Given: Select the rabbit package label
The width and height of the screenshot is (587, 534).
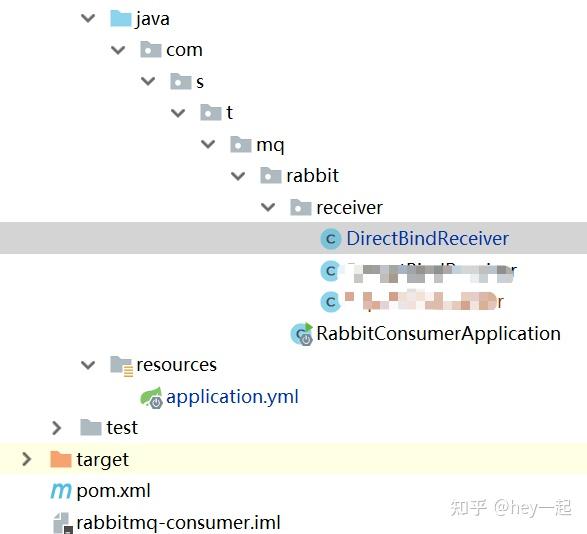Looking at the screenshot, I should coord(313,176).
